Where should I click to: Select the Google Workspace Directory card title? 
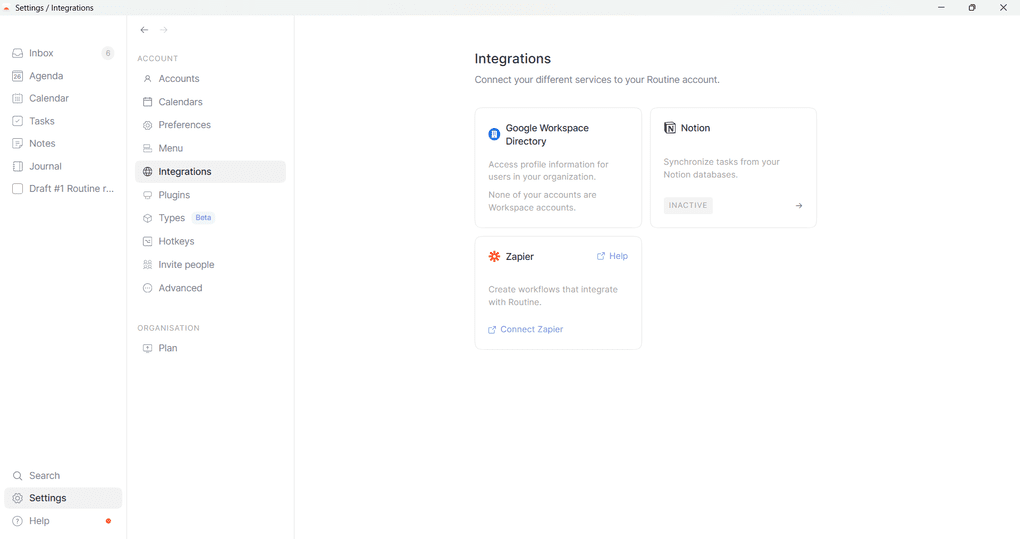(x=547, y=135)
